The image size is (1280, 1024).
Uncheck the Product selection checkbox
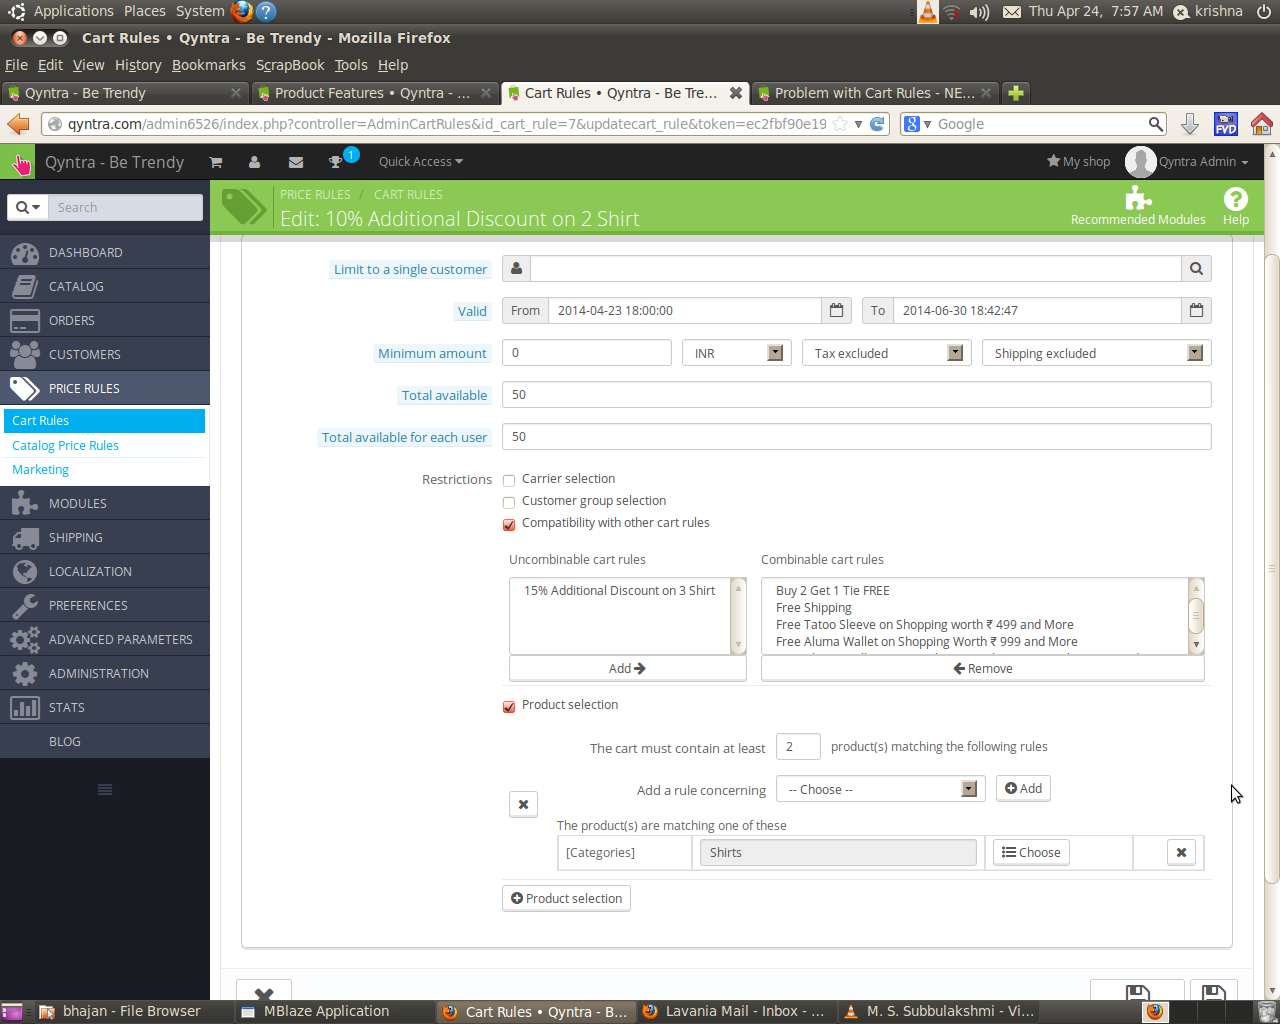[x=509, y=706]
